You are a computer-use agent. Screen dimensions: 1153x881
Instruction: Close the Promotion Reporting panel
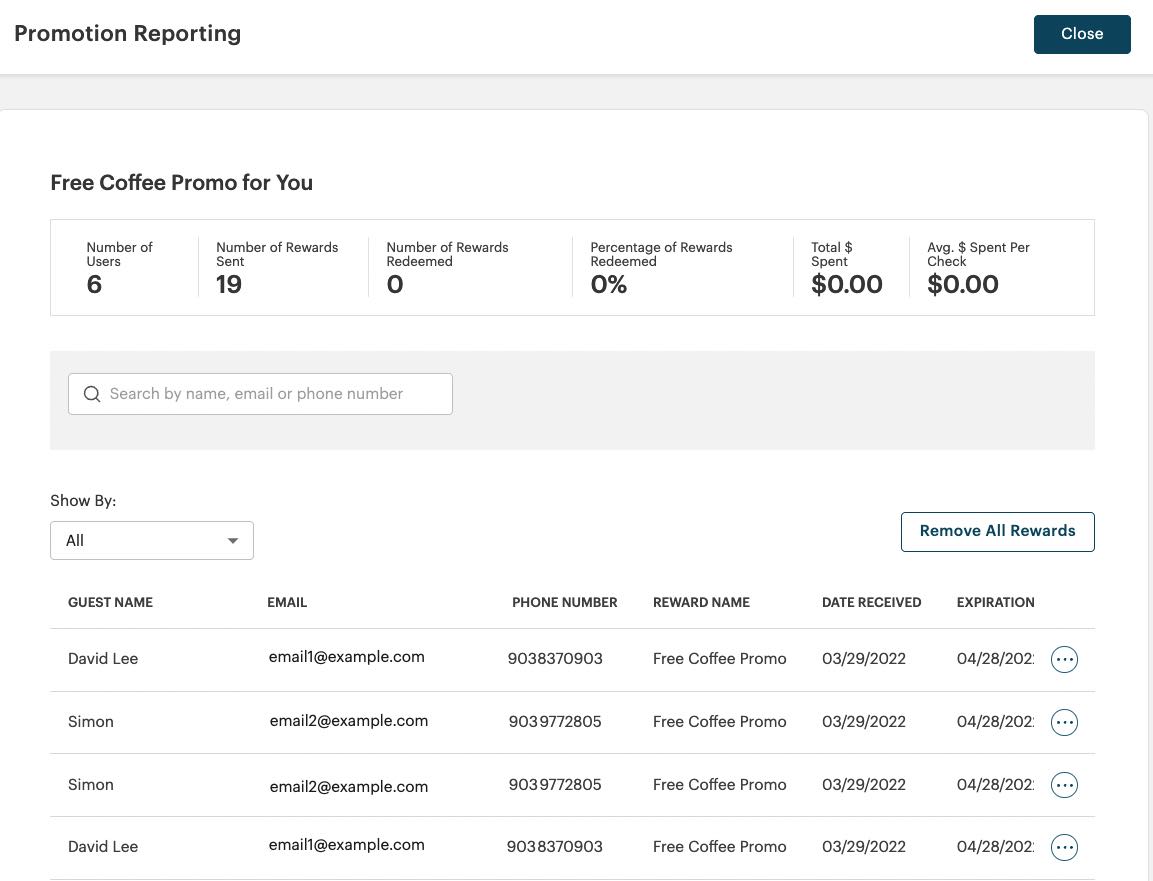[1082, 34]
